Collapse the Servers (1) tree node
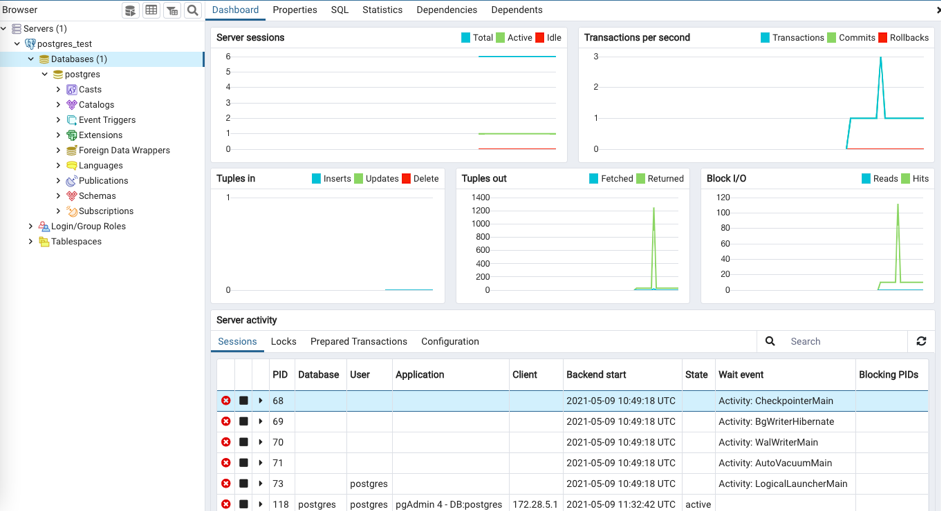This screenshot has width=941, height=511. click(x=4, y=29)
